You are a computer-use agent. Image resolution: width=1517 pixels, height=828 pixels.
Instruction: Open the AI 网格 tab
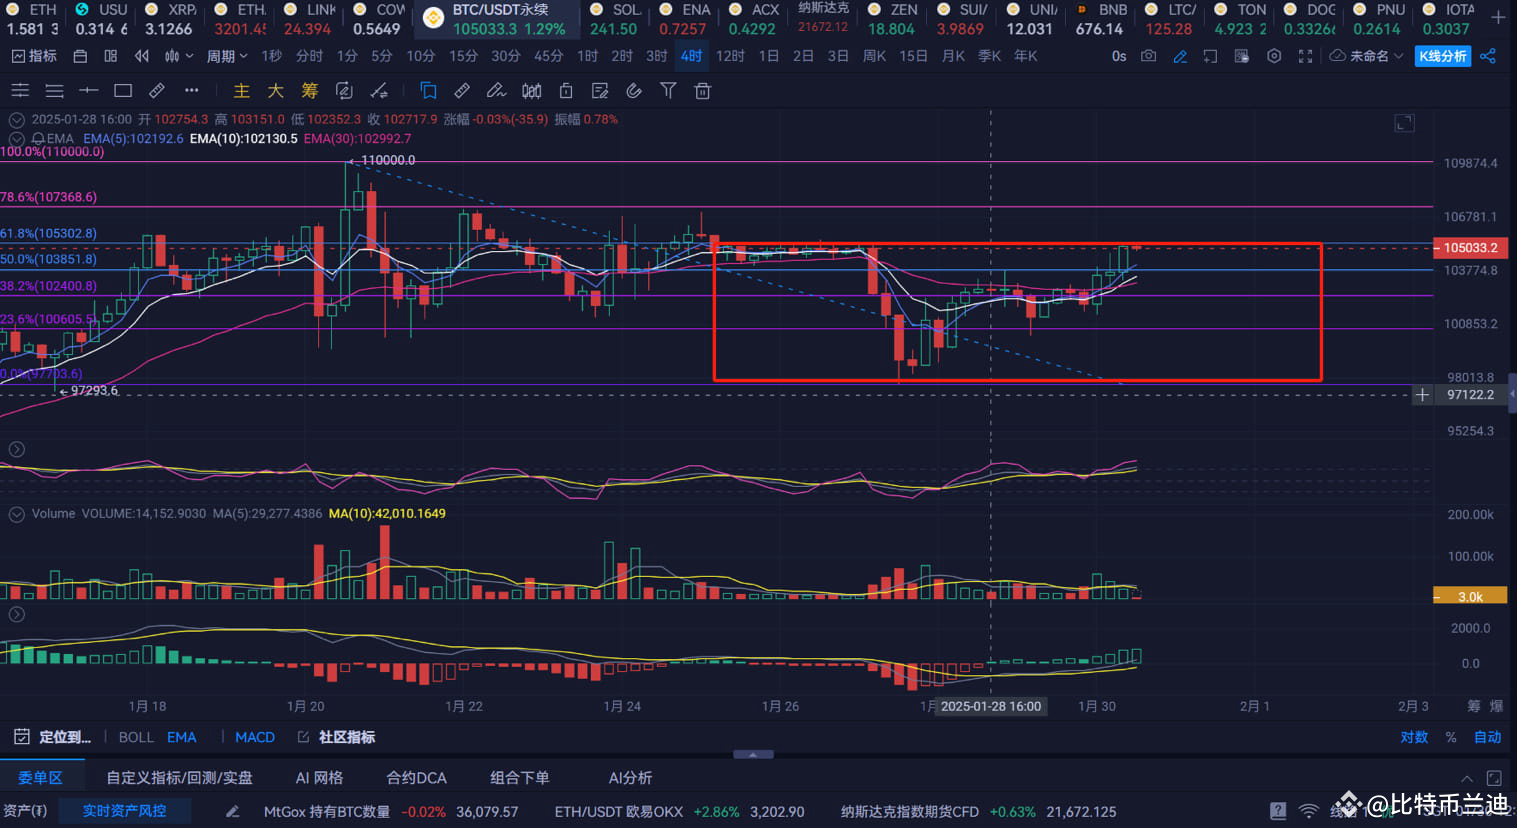click(x=319, y=778)
